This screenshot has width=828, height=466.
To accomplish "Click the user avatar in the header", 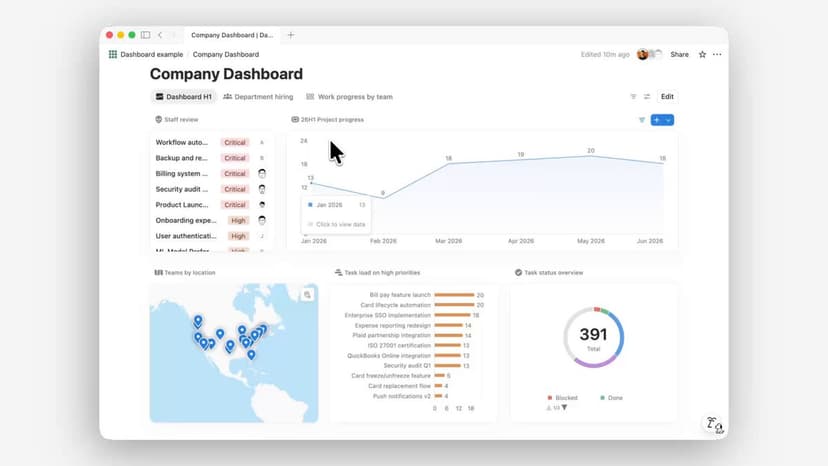I will (643, 54).
